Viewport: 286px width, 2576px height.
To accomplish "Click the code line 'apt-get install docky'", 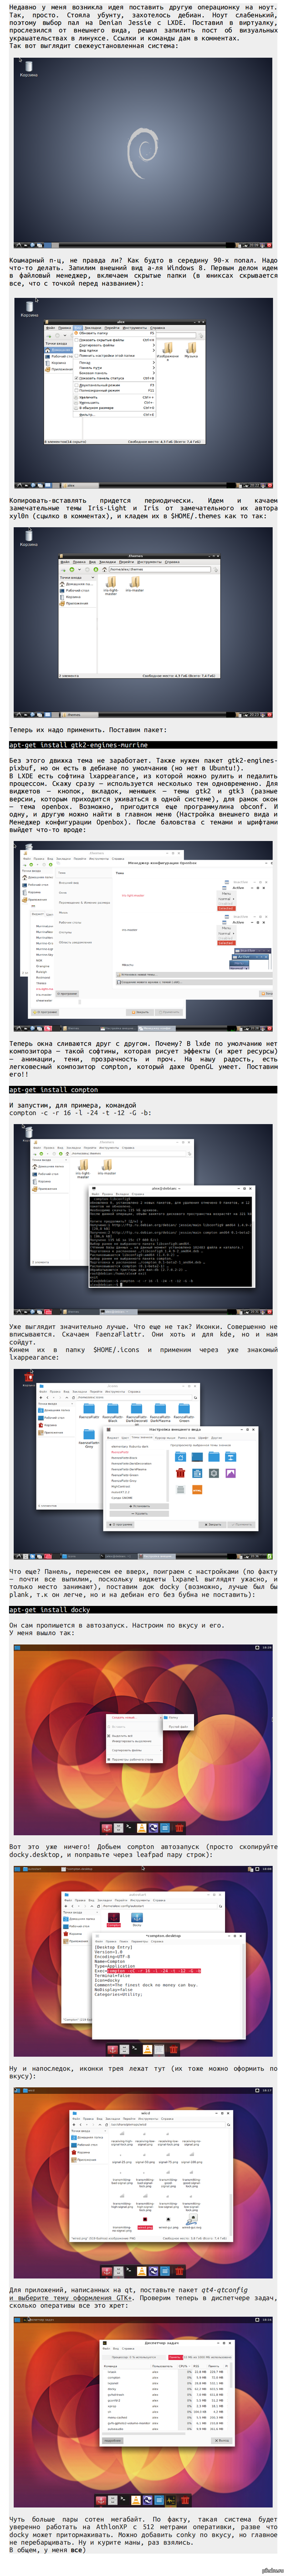I will (49, 1610).
